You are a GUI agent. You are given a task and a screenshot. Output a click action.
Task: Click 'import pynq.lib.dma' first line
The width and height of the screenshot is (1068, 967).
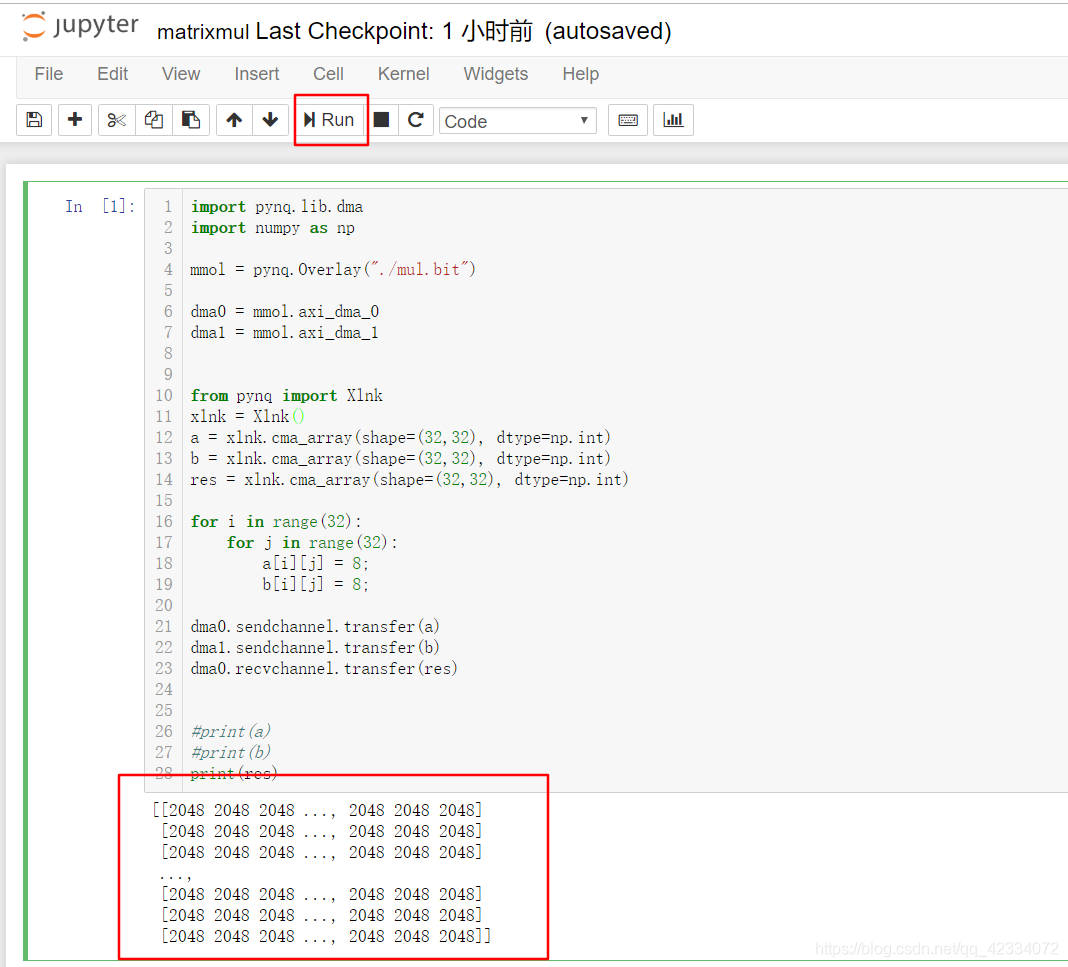pos(277,207)
